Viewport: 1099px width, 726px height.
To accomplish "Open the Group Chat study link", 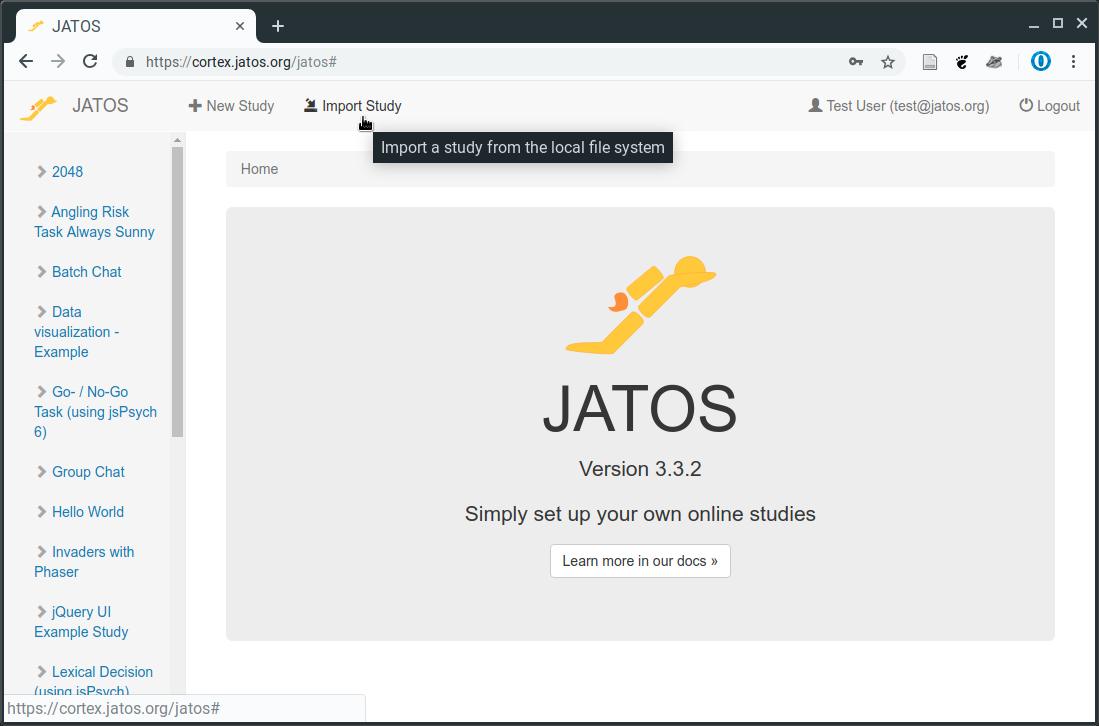I will [x=88, y=472].
